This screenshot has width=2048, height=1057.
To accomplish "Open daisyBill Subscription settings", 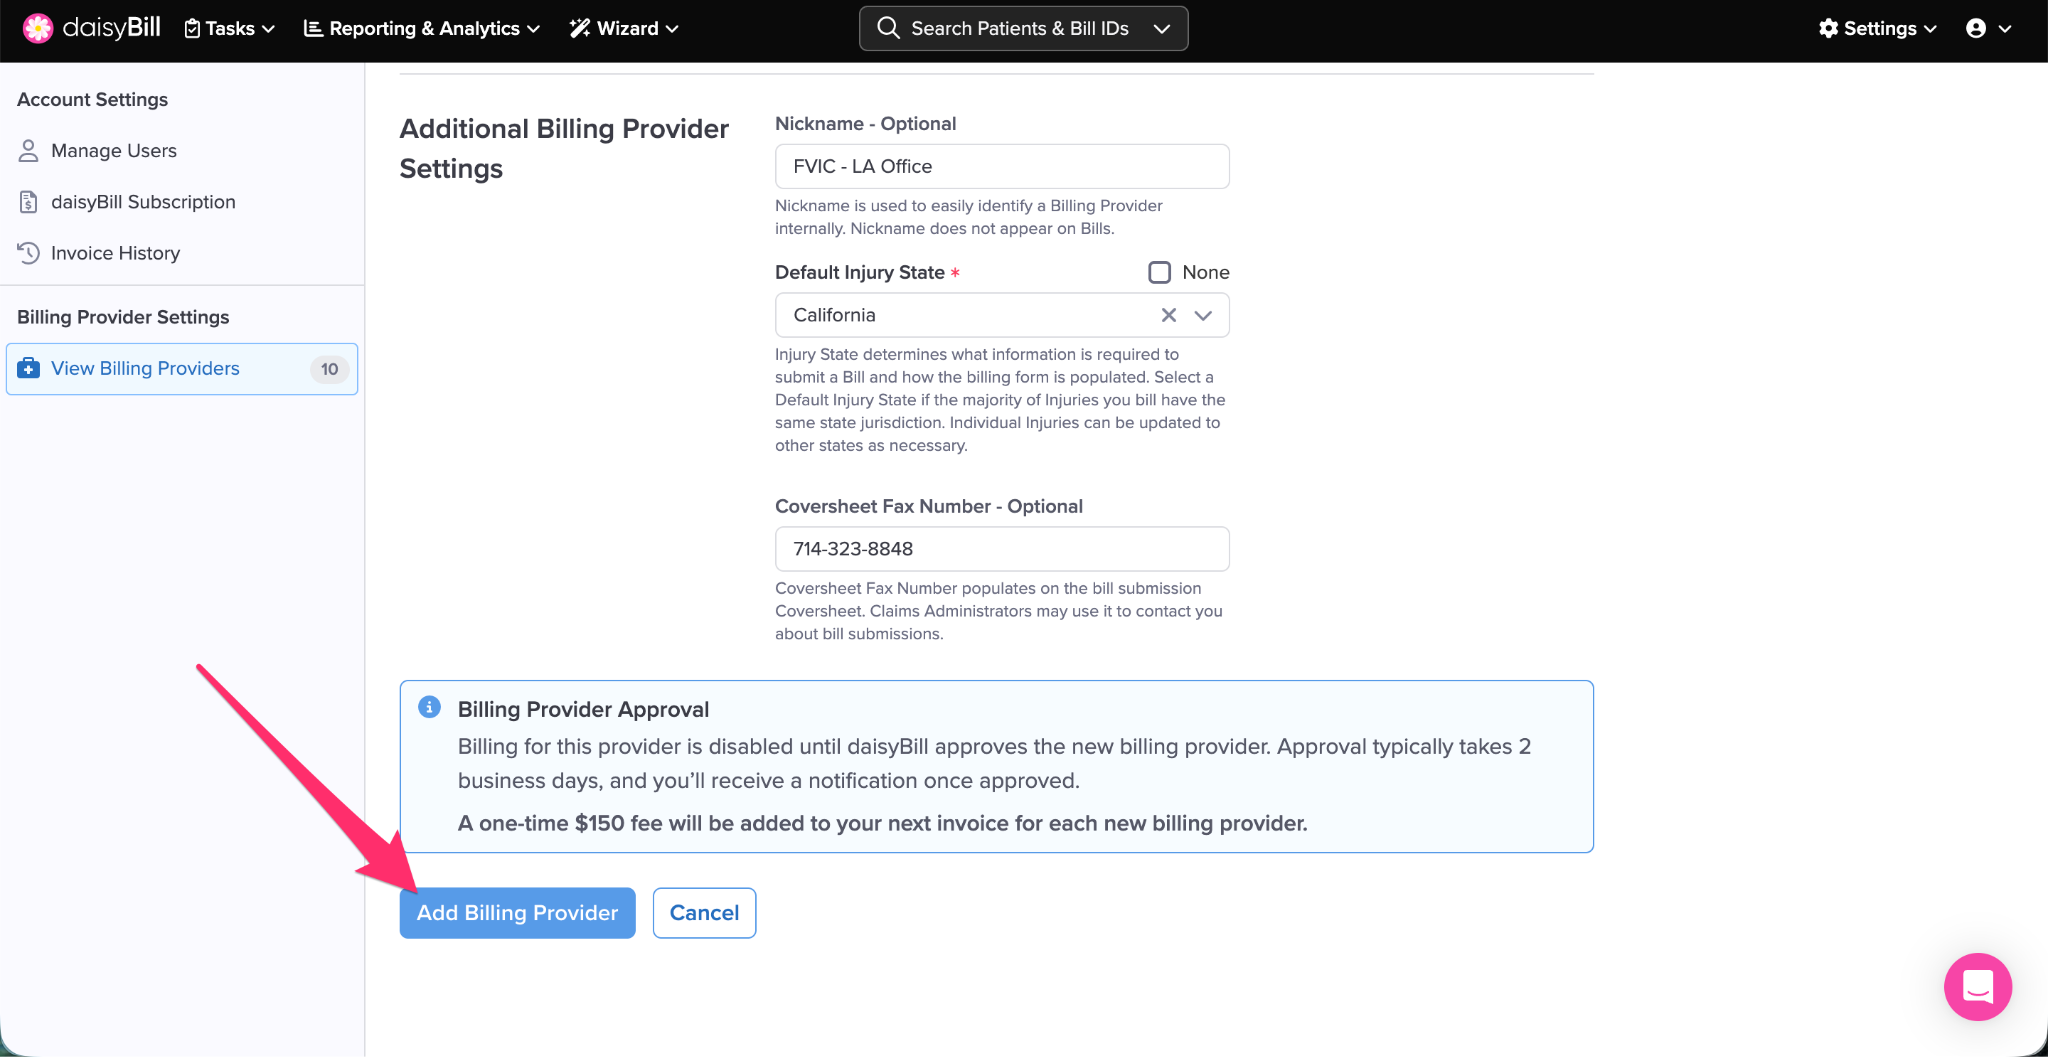I will click(143, 202).
